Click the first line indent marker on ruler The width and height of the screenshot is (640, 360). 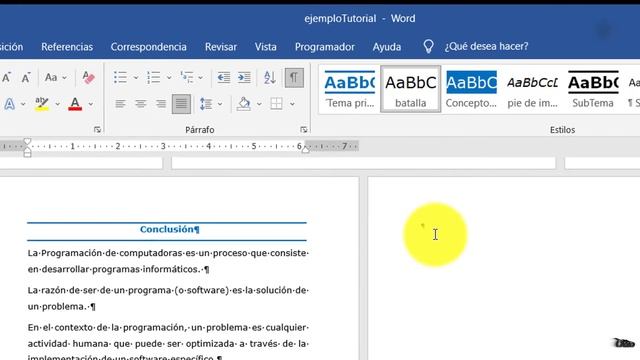tap(27, 142)
